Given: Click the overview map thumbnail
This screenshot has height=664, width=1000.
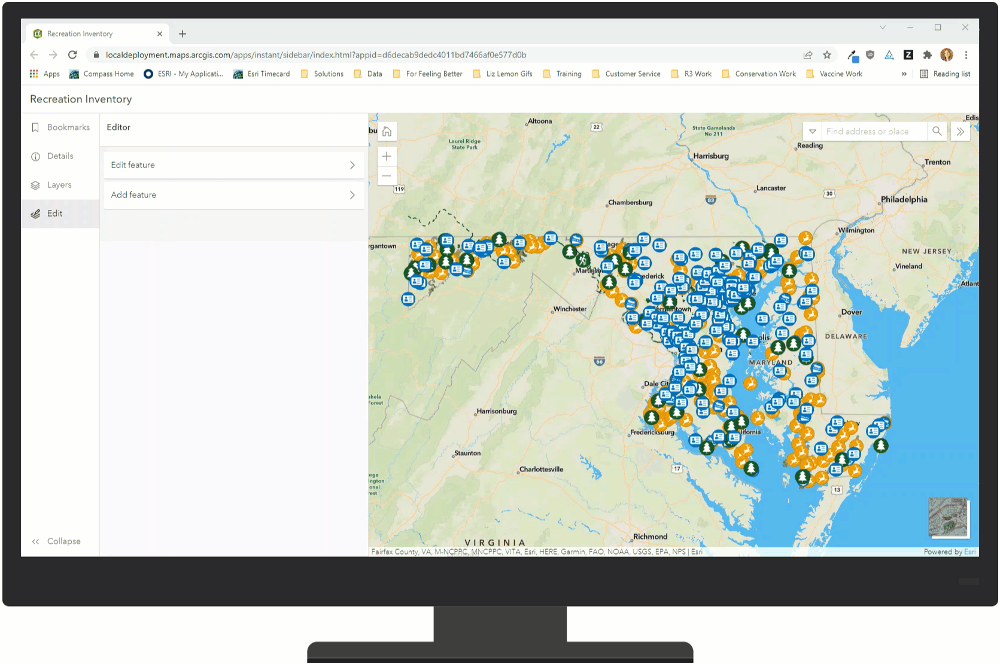Looking at the screenshot, I should 946,516.
